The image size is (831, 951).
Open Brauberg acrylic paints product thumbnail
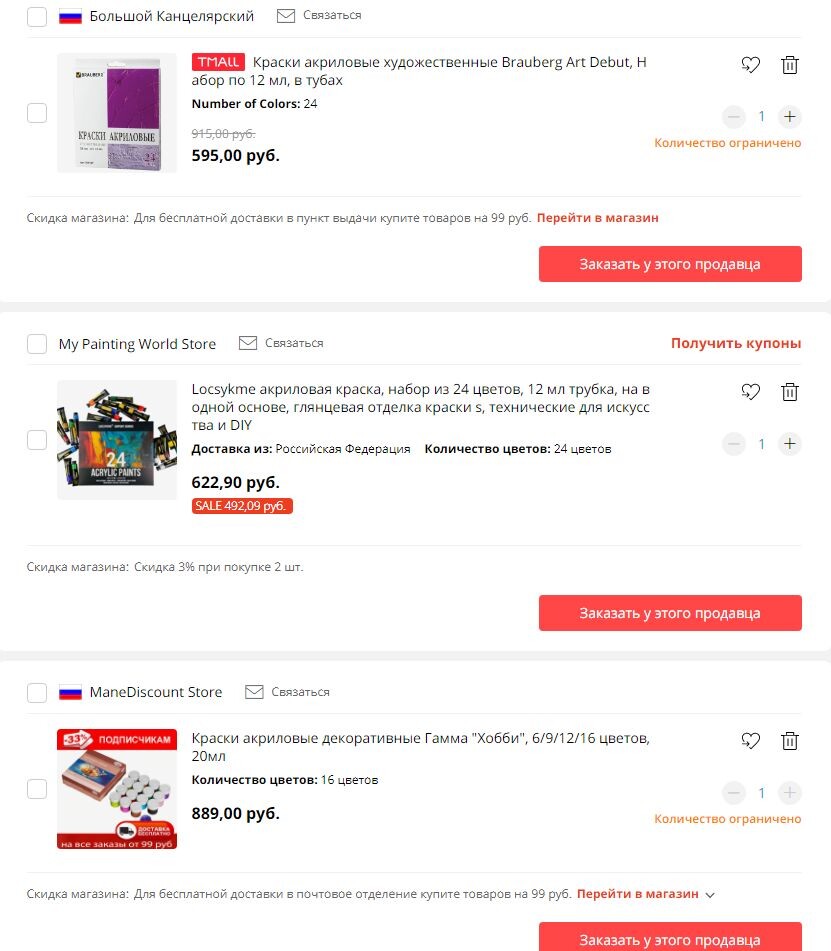(x=117, y=113)
